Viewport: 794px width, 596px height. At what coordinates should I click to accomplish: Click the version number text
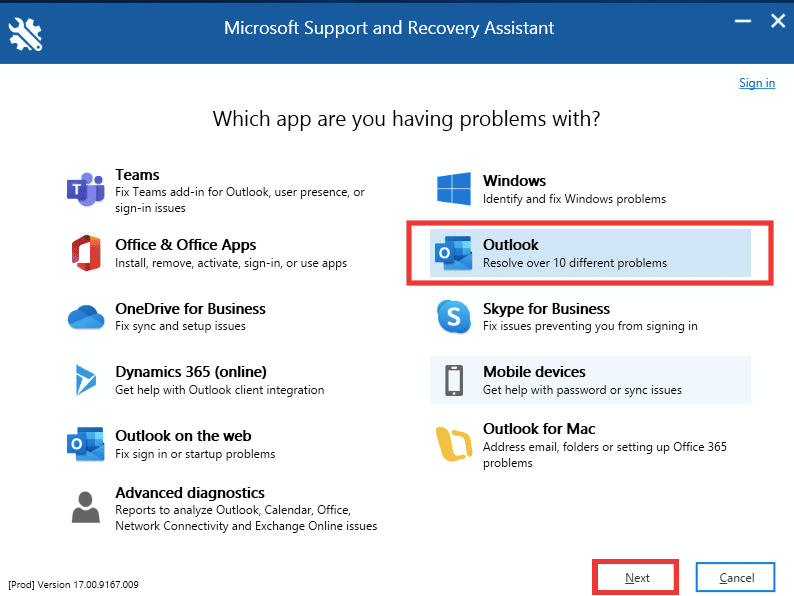coord(73,585)
